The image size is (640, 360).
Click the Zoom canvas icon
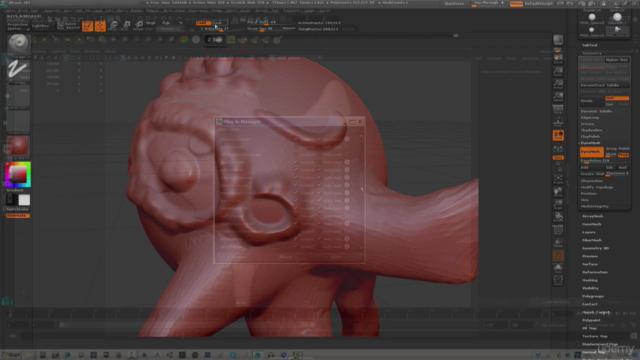click(x=558, y=71)
